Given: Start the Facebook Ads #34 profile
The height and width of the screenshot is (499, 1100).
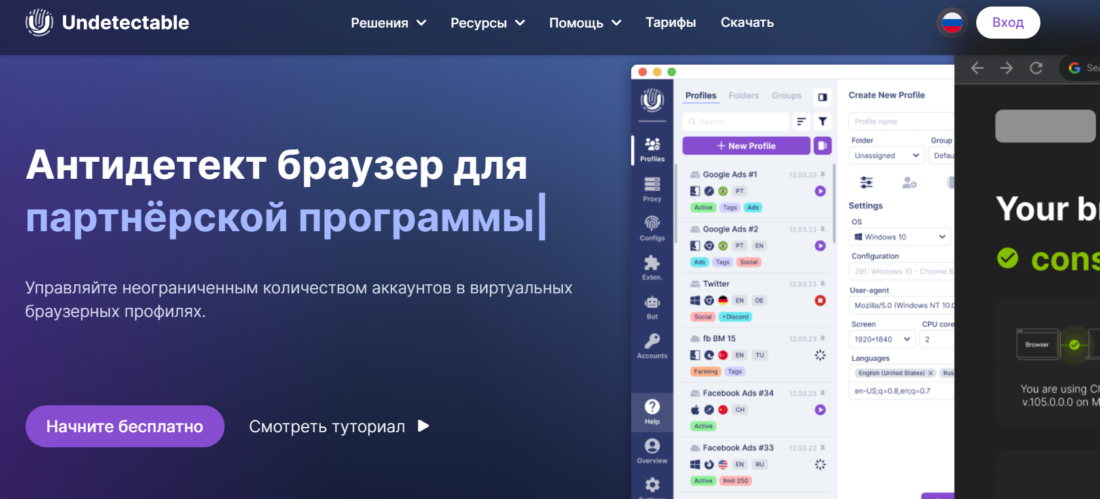Looking at the screenshot, I should pyautogui.click(x=820, y=410).
